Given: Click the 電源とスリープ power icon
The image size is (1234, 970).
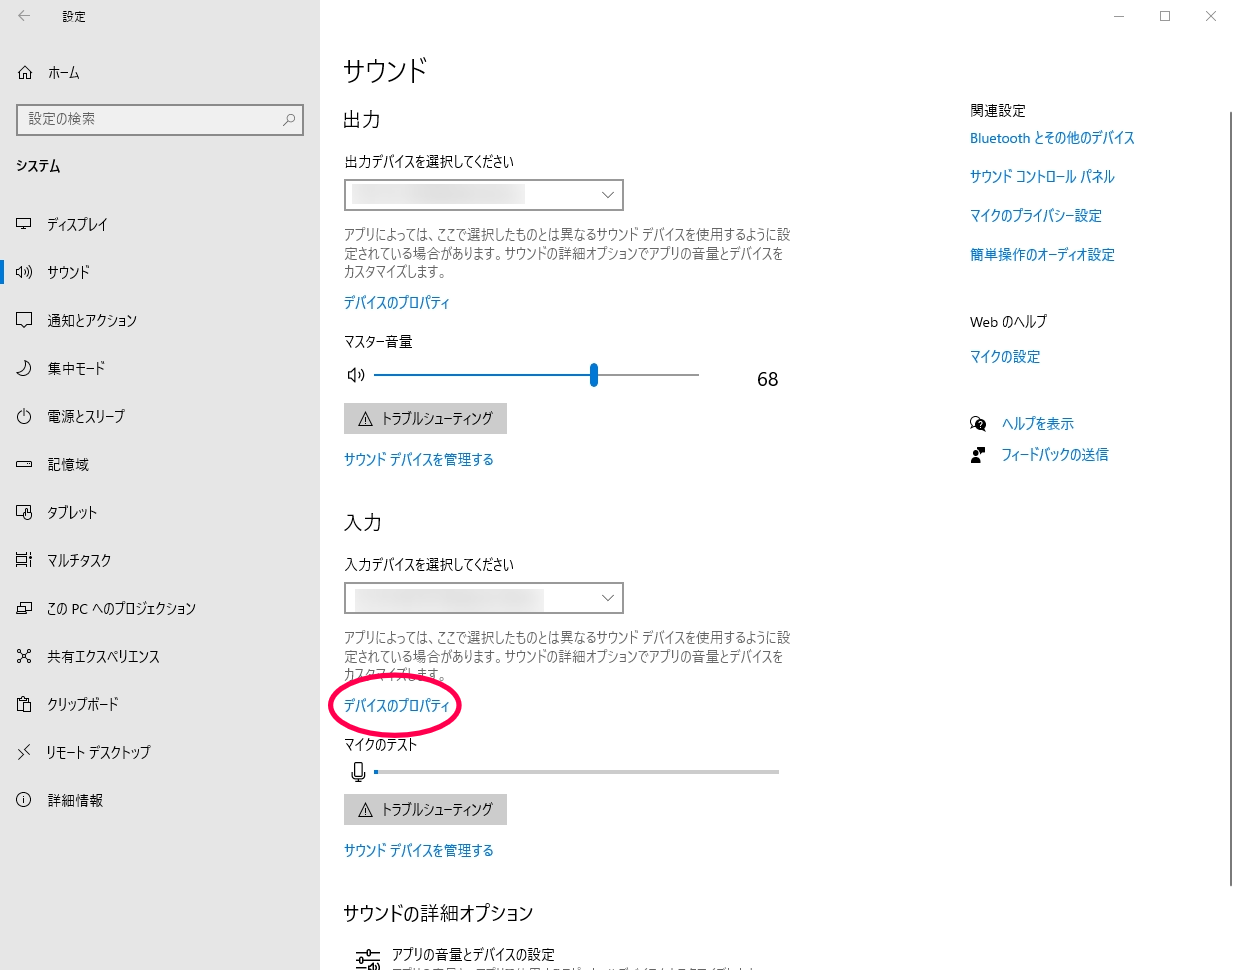Looking at the screenshot, I should 24,416.
